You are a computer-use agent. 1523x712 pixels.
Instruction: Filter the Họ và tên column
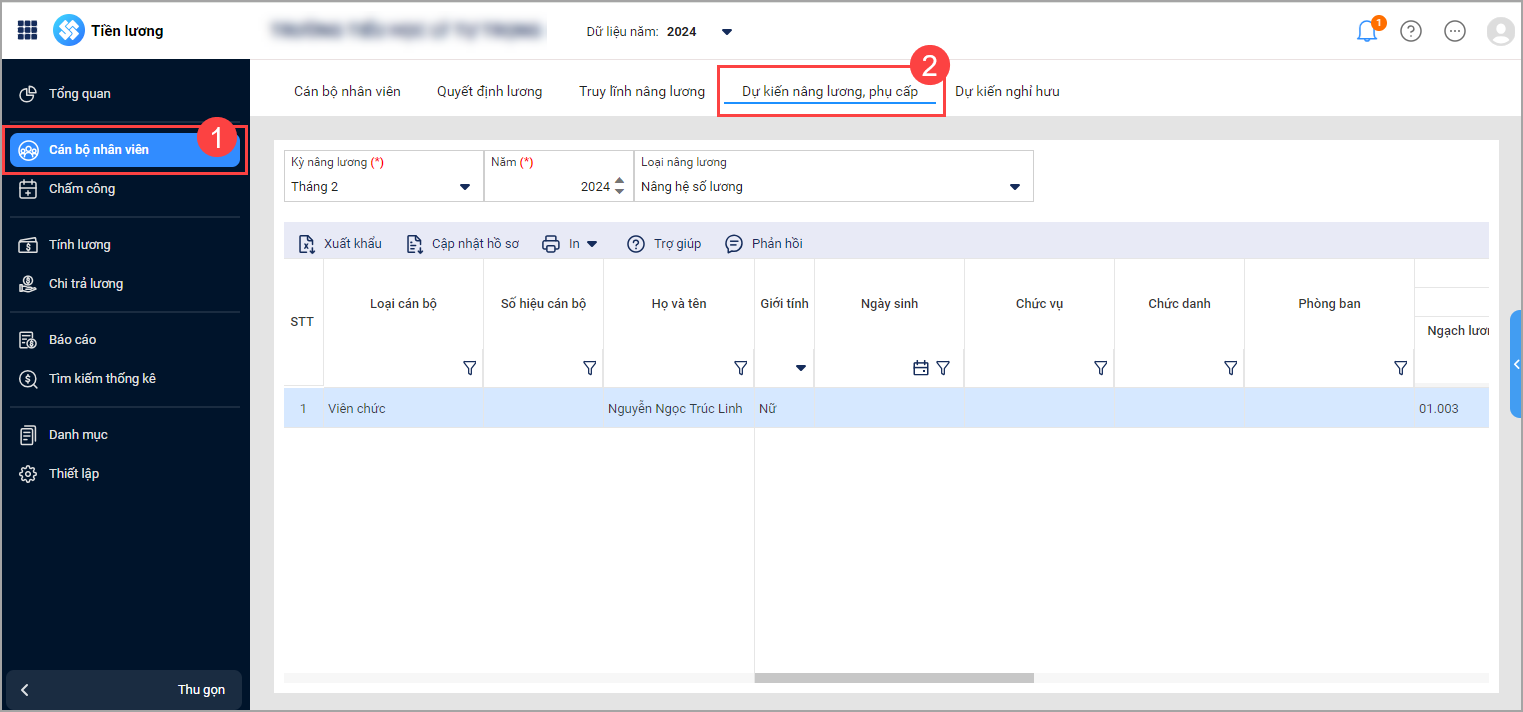point(741,368)
